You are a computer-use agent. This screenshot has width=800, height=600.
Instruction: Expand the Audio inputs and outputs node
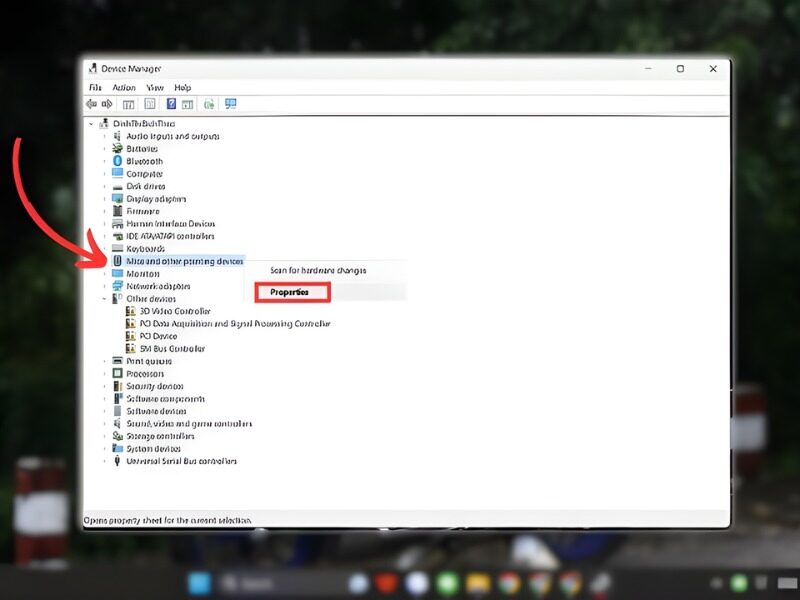click(104, 136)
